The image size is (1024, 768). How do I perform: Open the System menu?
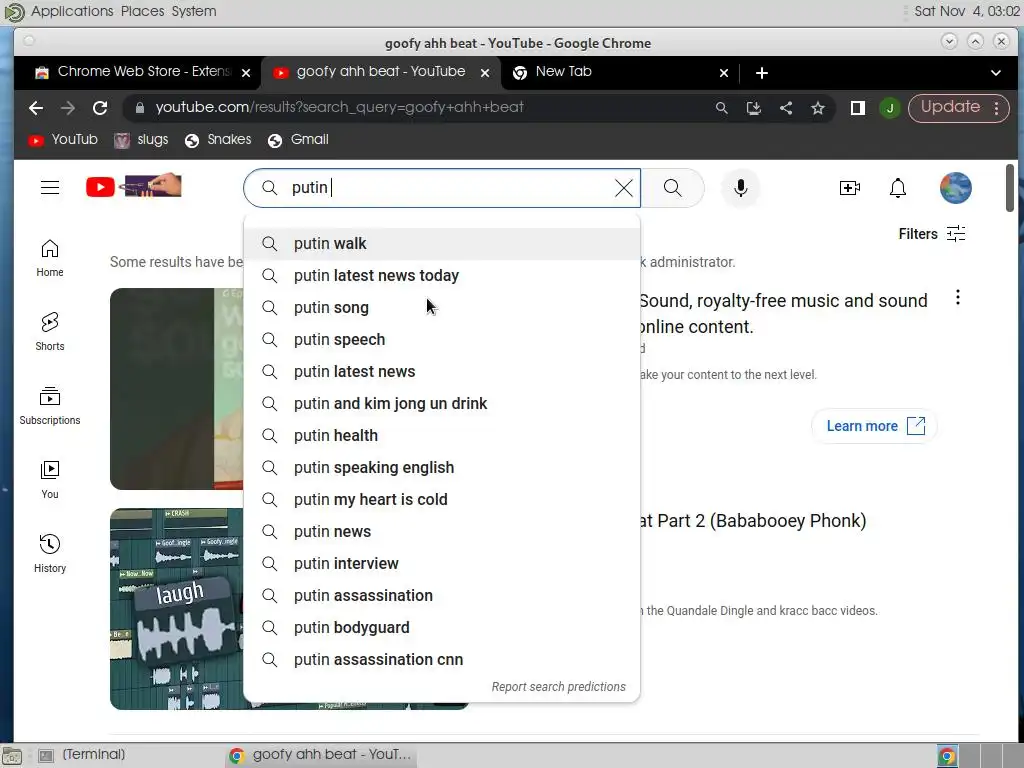[x=193, y=11]
